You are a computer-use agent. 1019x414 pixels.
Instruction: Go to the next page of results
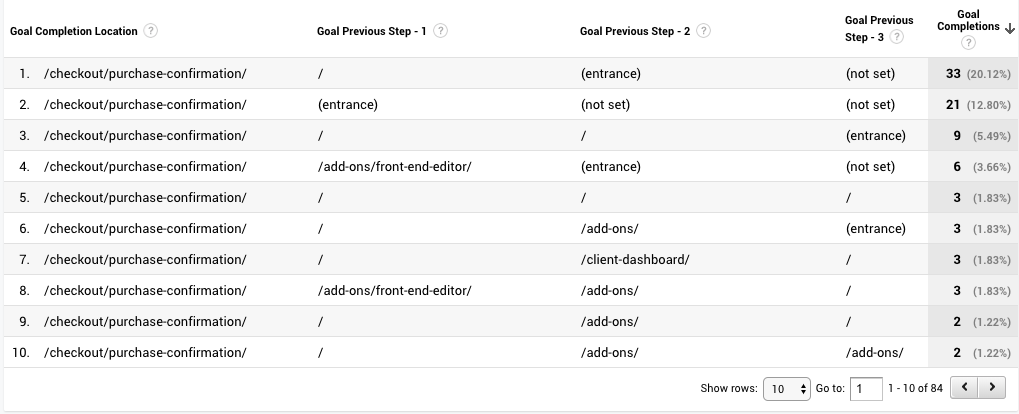(991, 388)
